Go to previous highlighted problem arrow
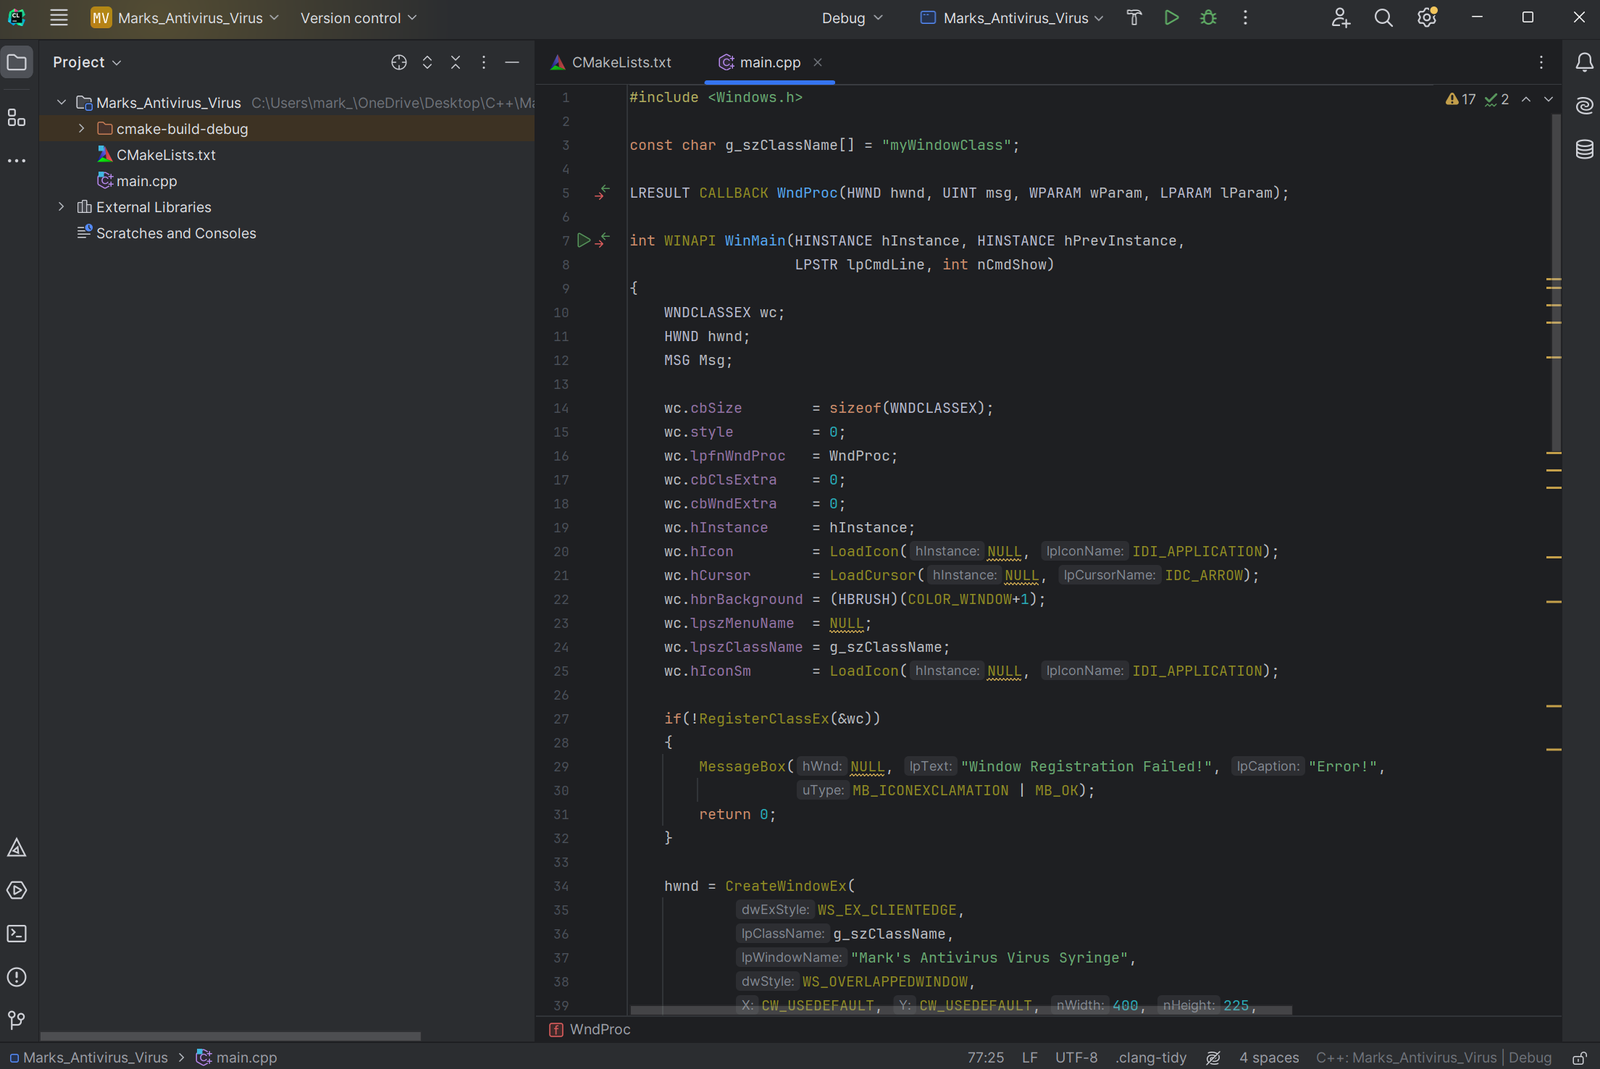Screen dimensions: 1600x1069 (x=1526, y=99)
